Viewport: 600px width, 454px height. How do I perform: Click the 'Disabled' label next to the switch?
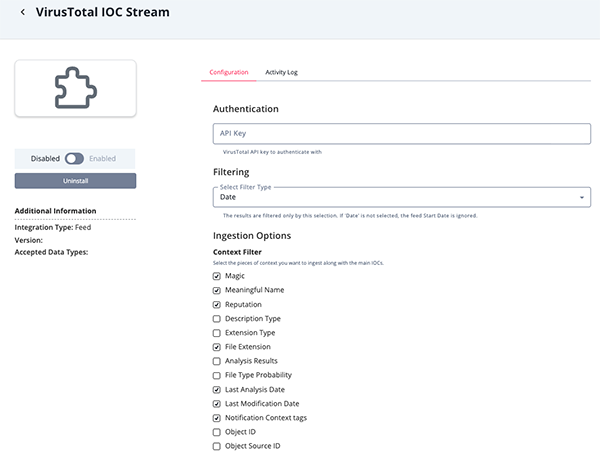pos(45,158)
